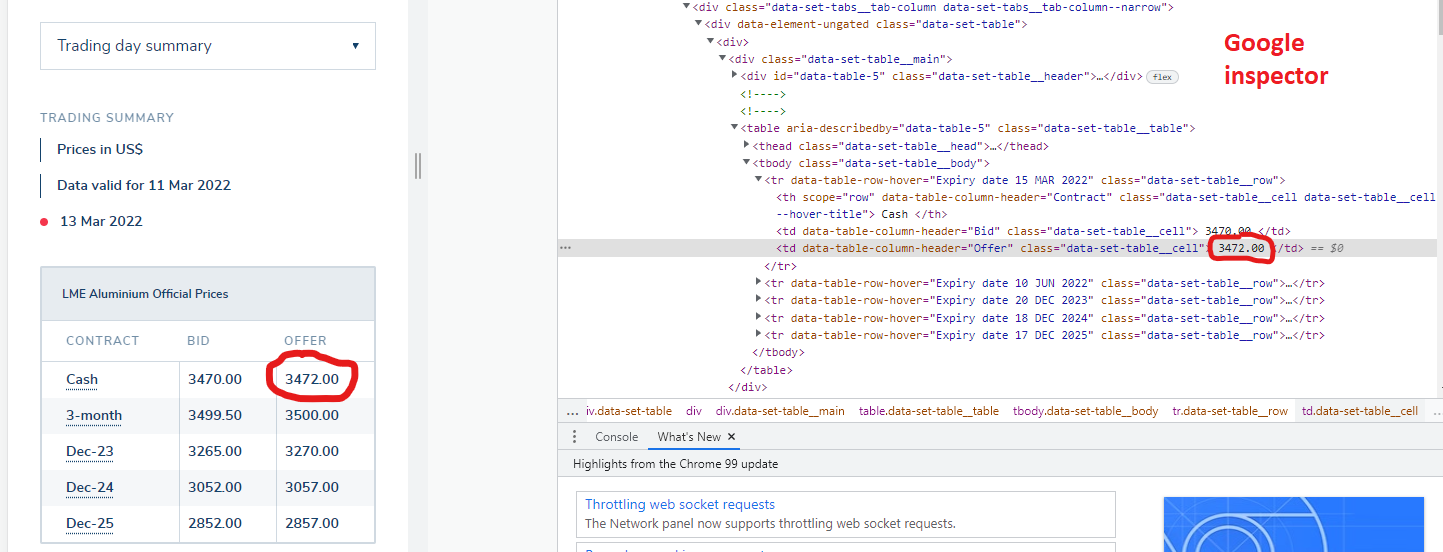Click the Dec-25 bid value 2852.00
Screen dimensions: 1443x552
214,524
